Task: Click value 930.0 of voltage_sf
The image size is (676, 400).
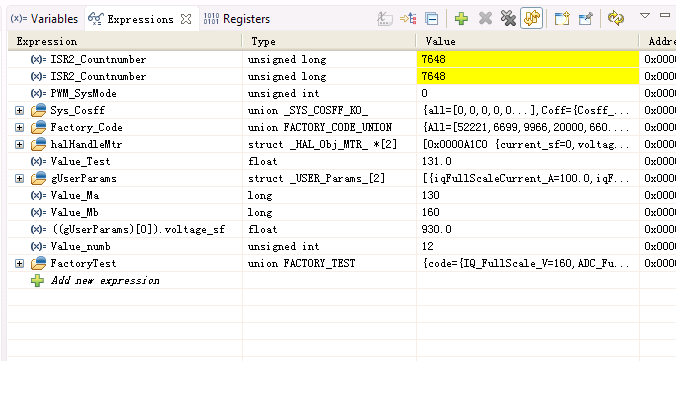Action: [436, 229]
